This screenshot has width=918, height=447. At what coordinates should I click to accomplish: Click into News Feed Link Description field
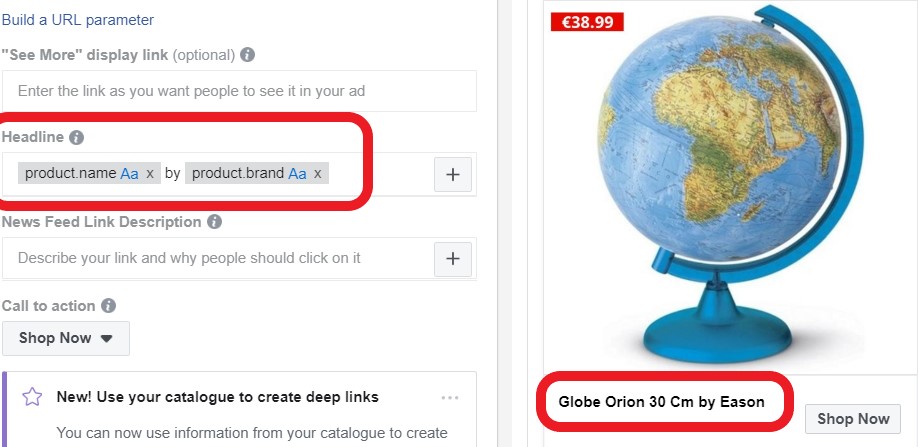pyautogui.click(x=215, y=258)
